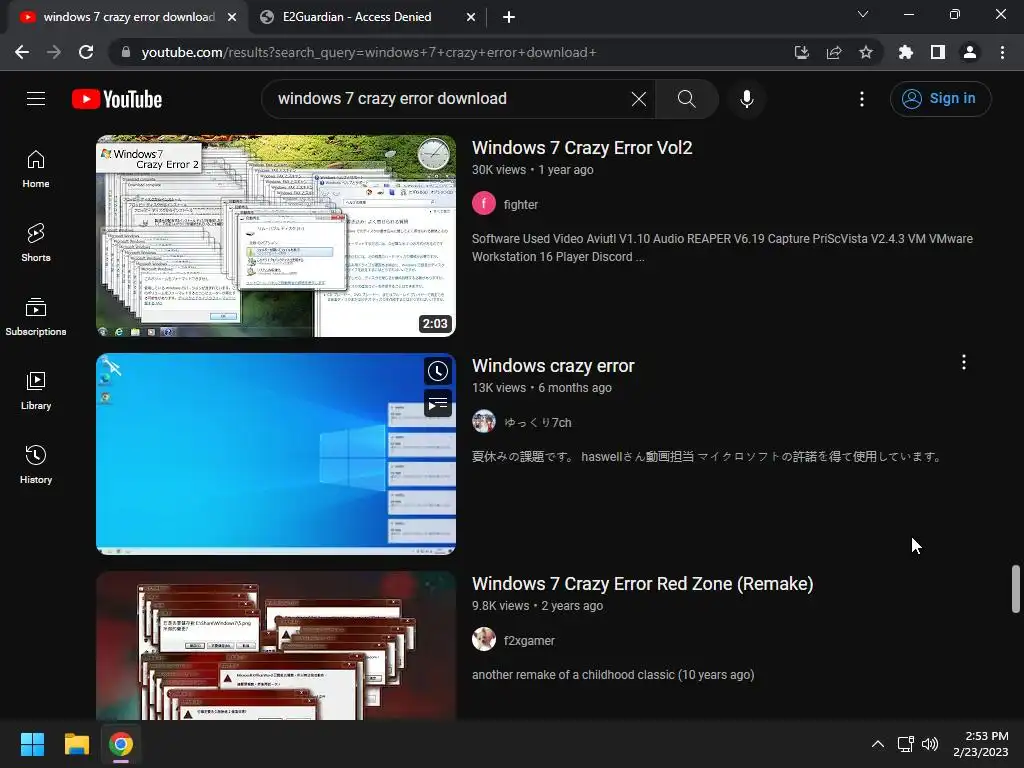This screenshot has width=1024, height=768.
Task: Select the windows 7 crazy error download tab
Action: click(129, 17)
